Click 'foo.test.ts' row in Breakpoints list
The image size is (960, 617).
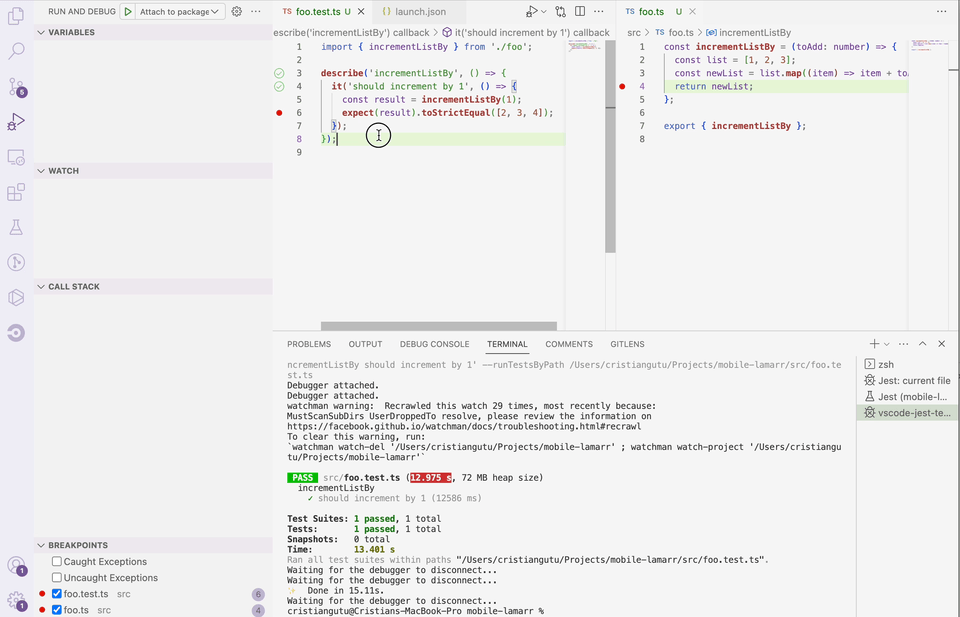pyautogui.click(x=153, y=594)
